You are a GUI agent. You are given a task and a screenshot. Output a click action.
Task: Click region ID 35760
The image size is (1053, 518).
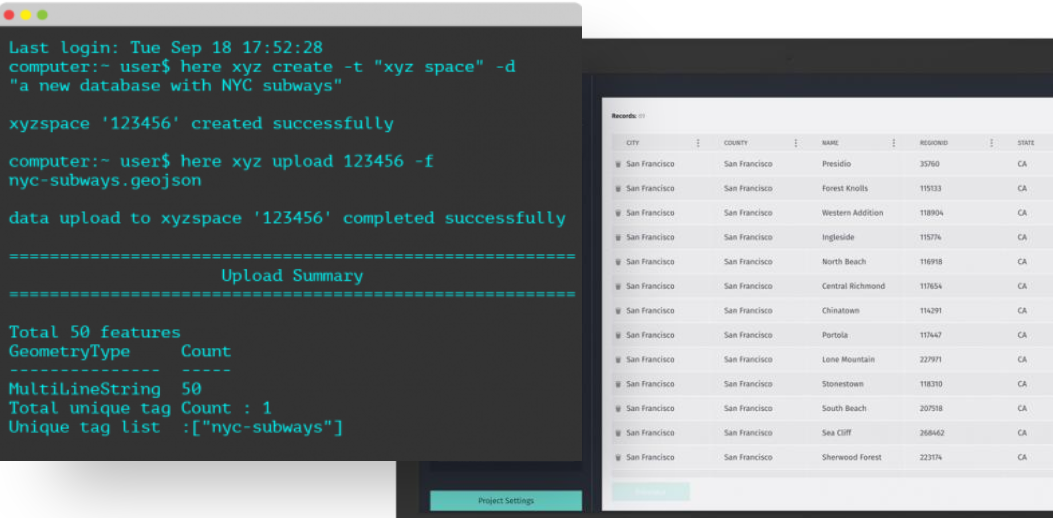point(929,164)
